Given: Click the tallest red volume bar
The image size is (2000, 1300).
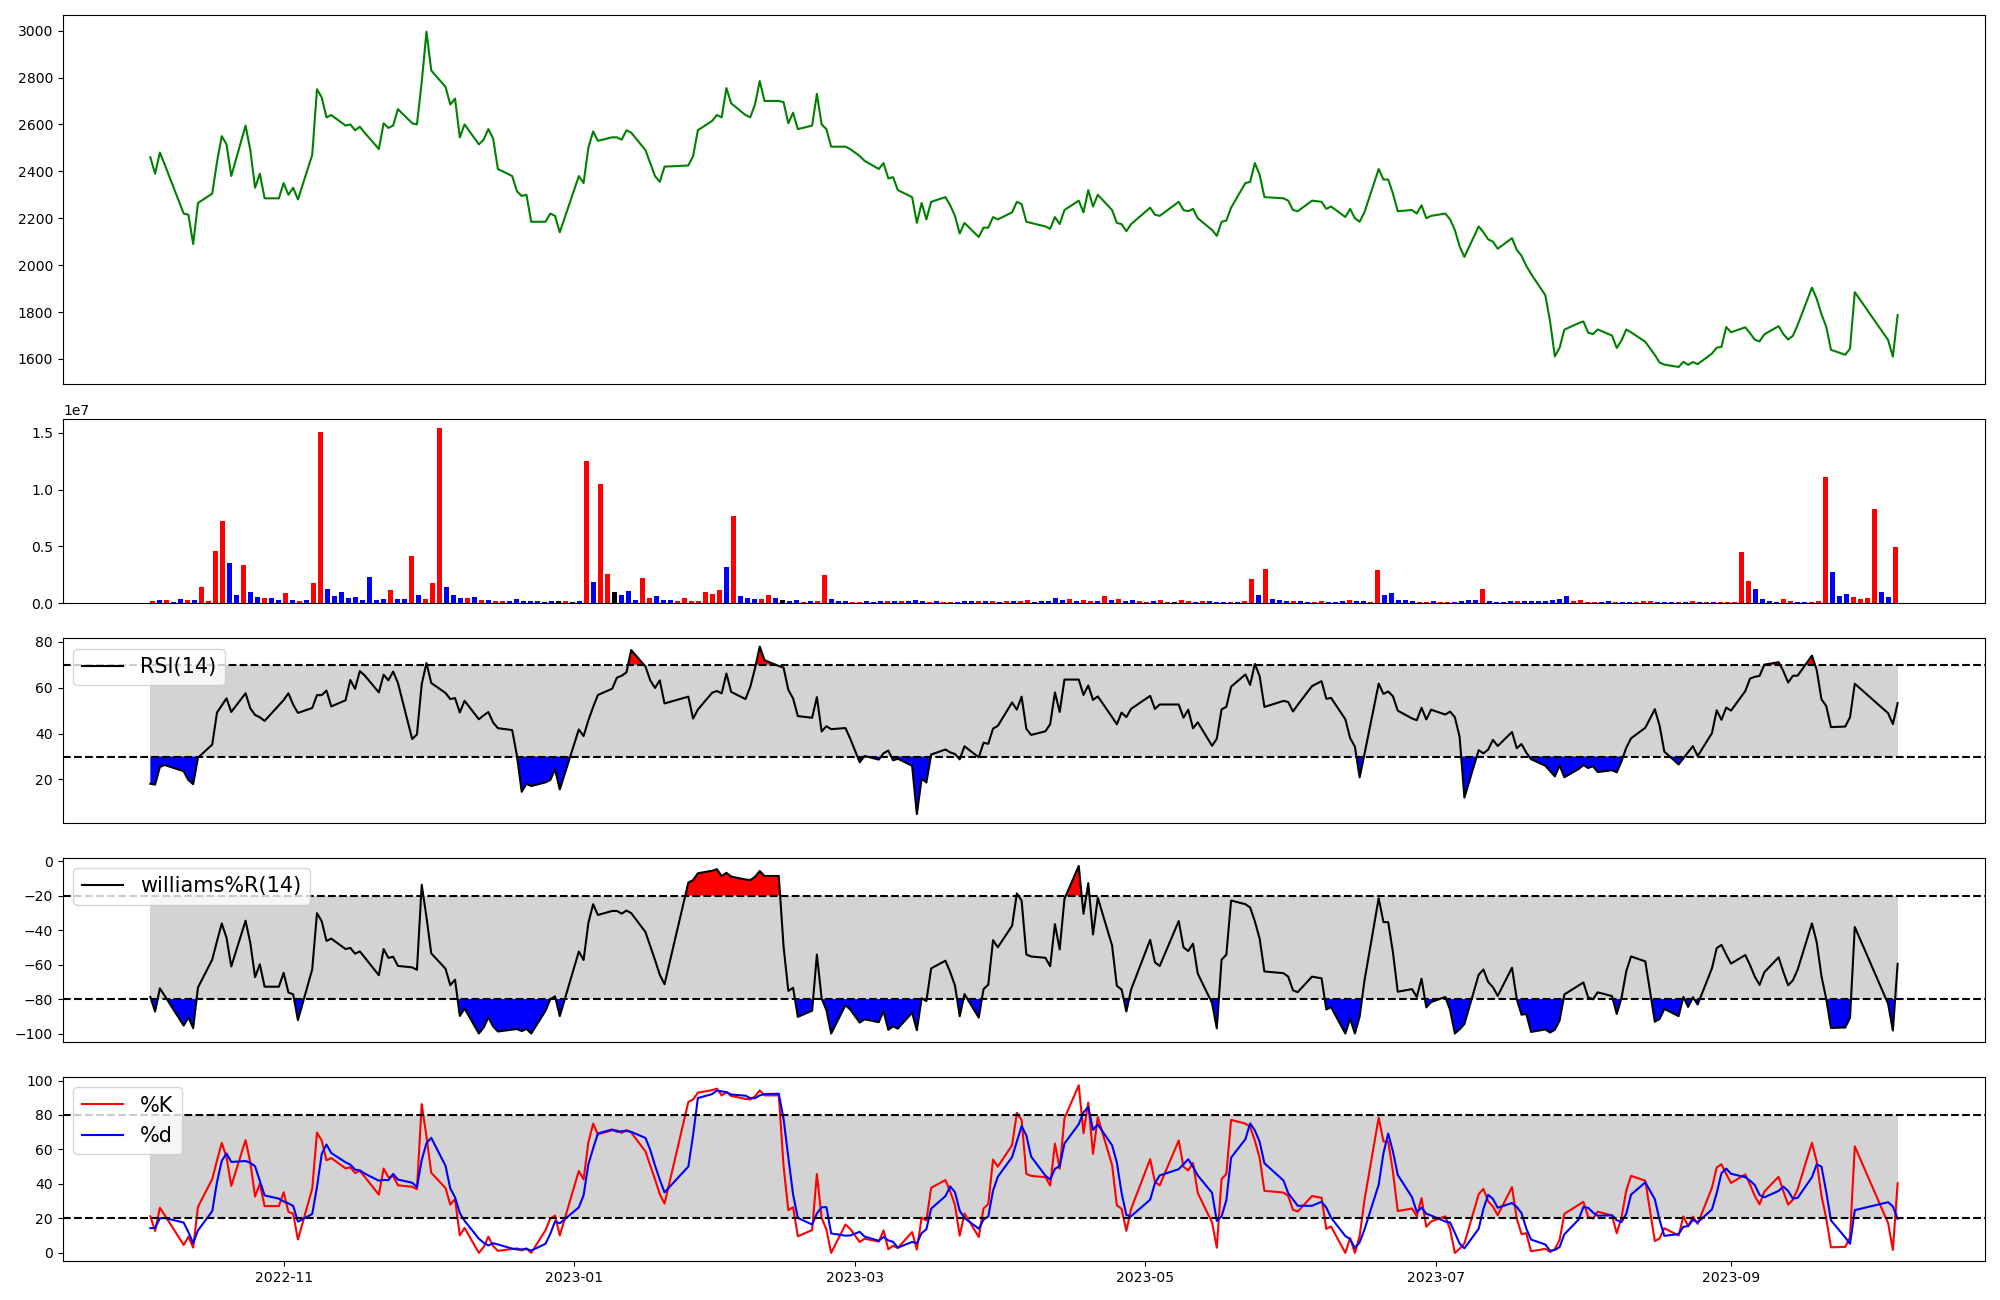Looking at the screenshot, I should [439, 515].
